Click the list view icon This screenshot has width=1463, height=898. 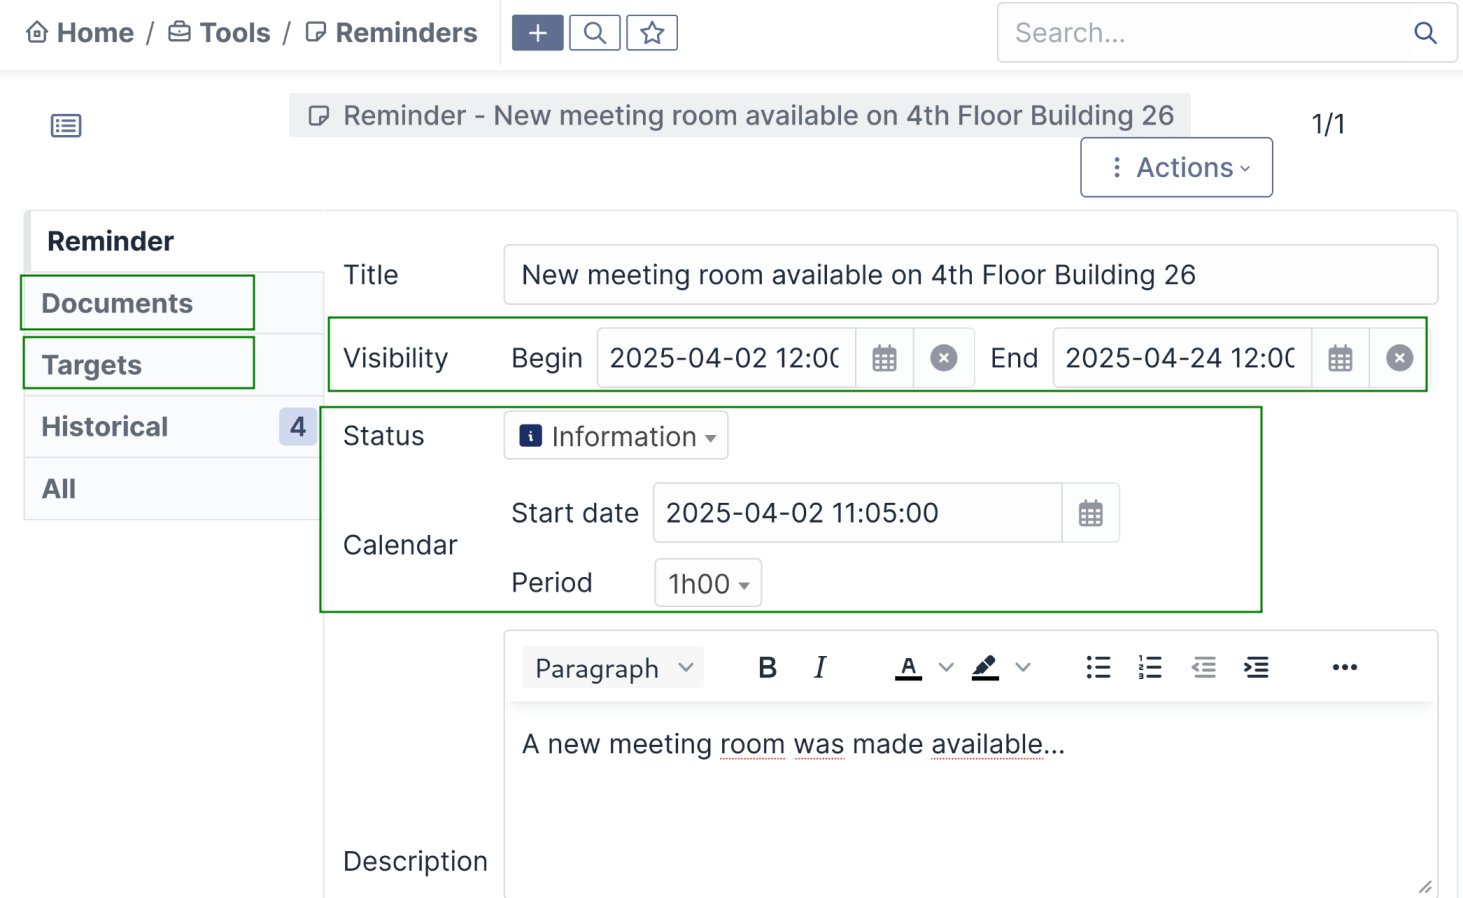tap(66, 126)
